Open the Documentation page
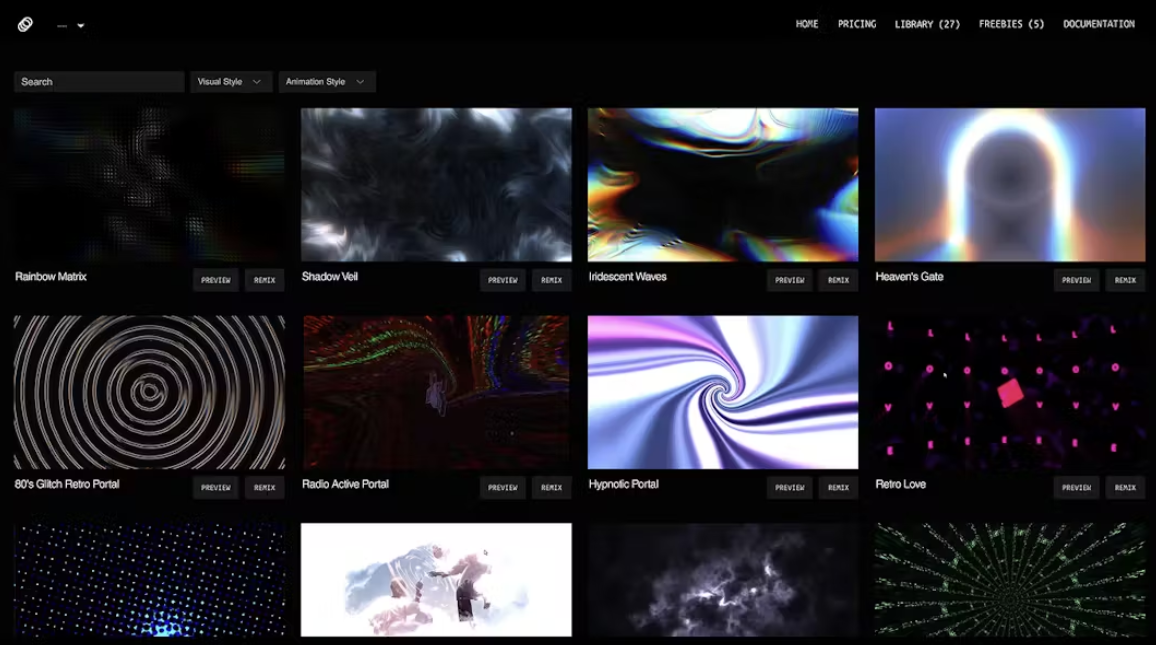The height and width of the screenshot is (645, 1156). click(x=1098, y=24)
